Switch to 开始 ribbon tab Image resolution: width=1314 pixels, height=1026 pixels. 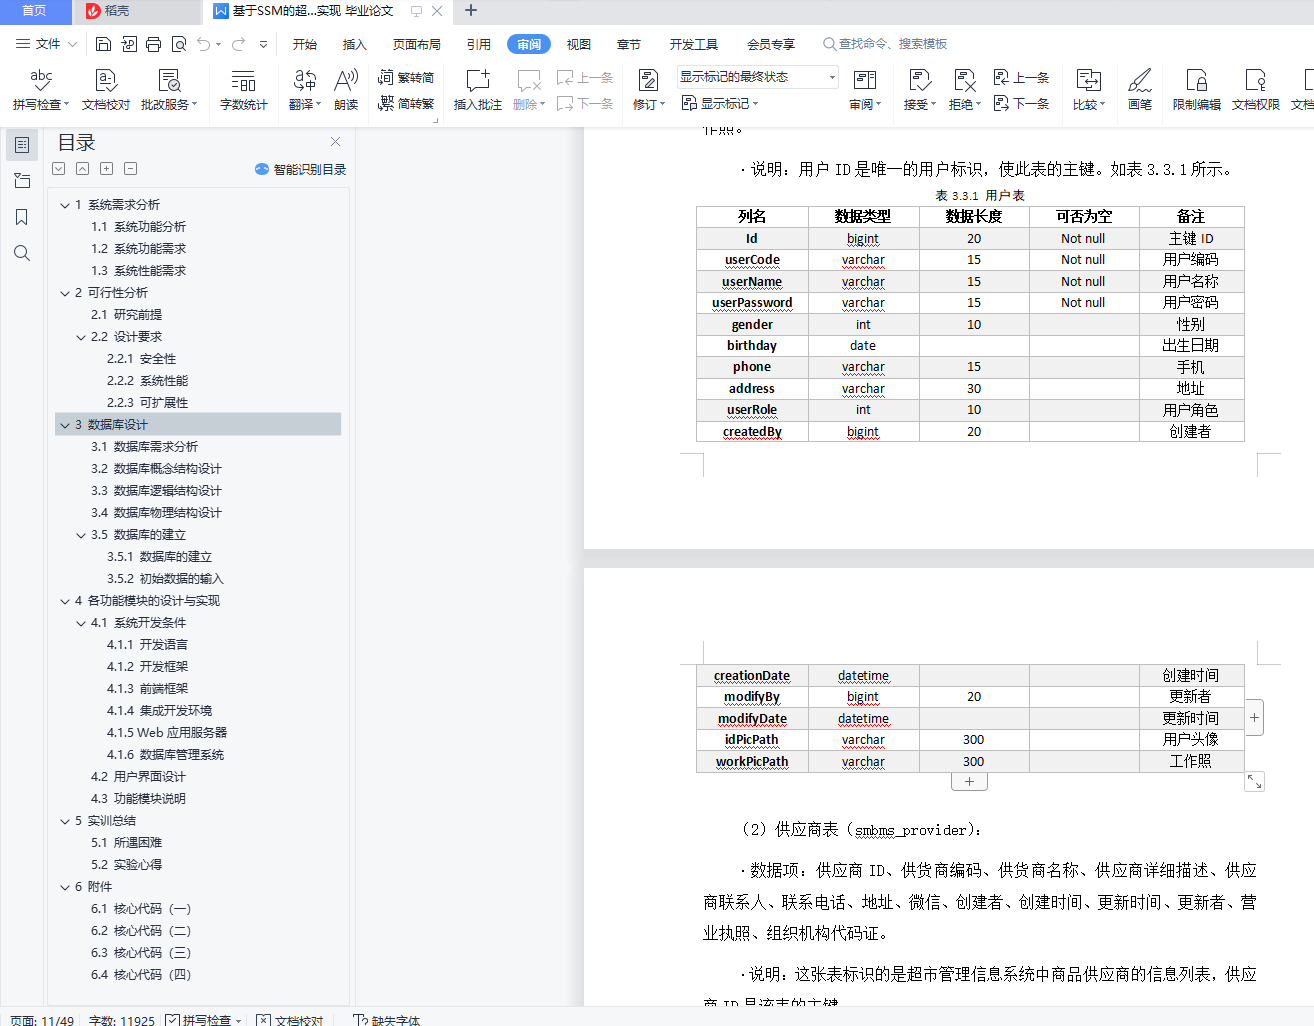tap(305, 44)
